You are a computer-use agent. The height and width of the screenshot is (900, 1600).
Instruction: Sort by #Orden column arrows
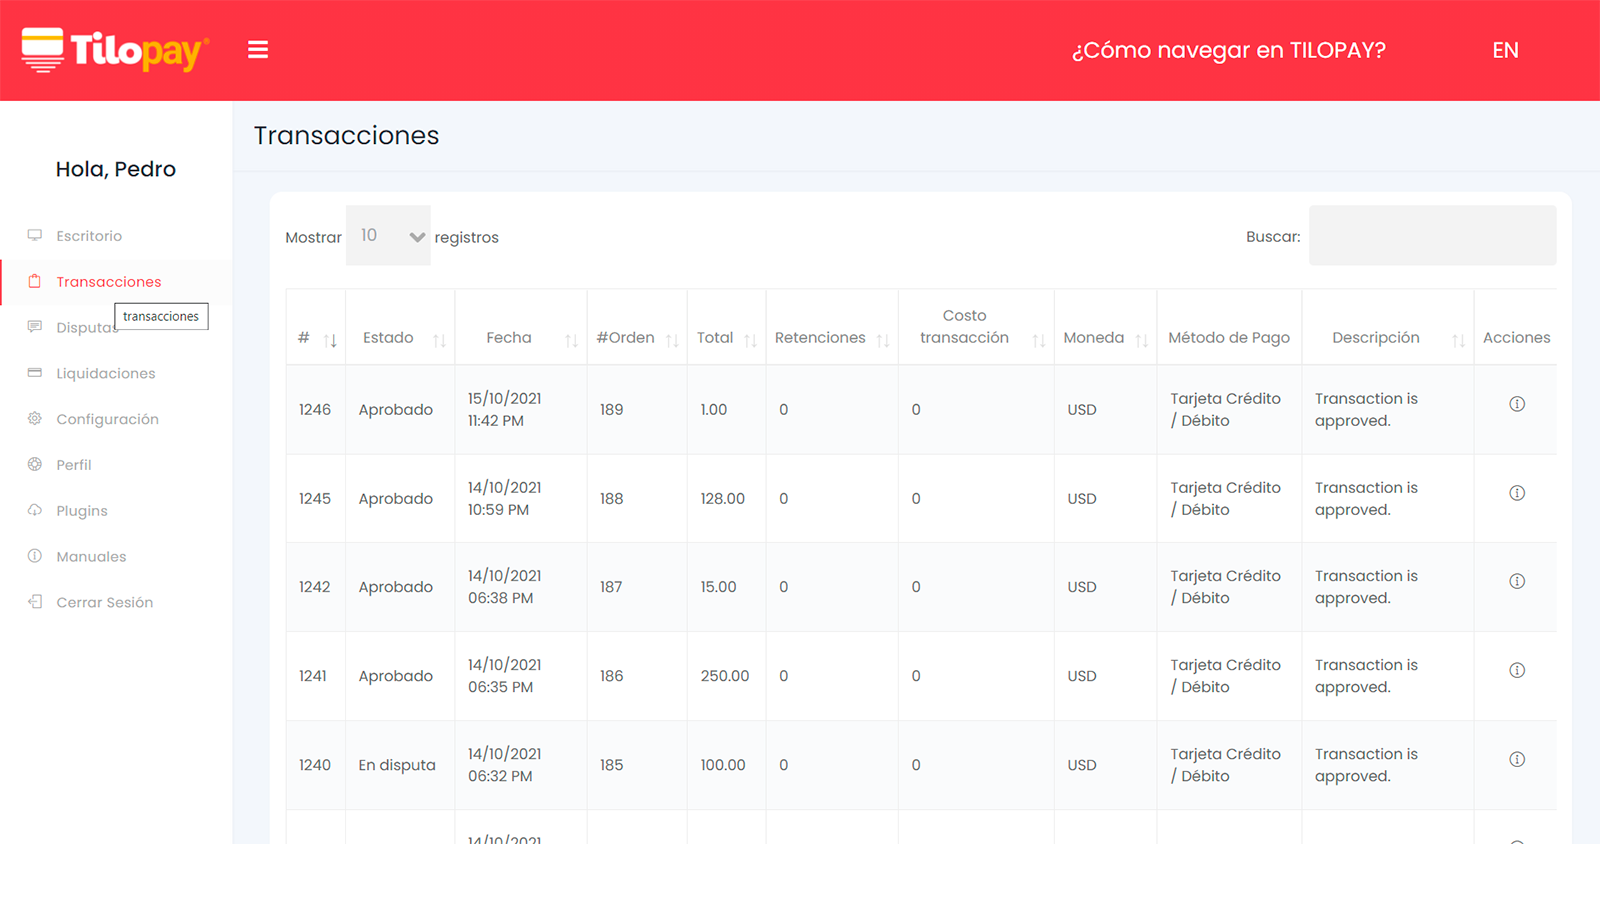pyautogui.click(x=672, y=341)
